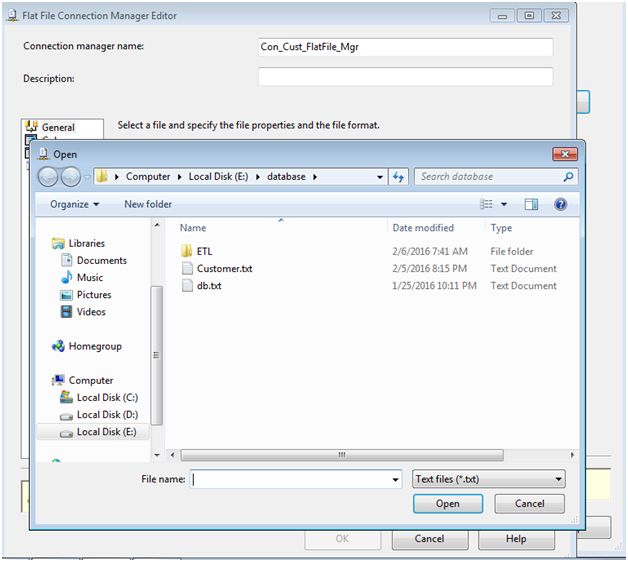Click the file list scroll left arrow
This screenshot has height=562, width=628.
click(x=172, y=455)
